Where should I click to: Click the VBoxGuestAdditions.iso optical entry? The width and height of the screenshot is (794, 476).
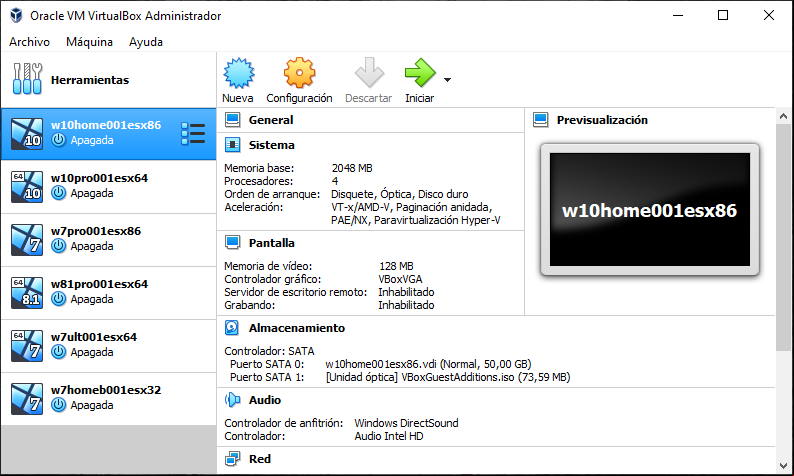(448, 377)
